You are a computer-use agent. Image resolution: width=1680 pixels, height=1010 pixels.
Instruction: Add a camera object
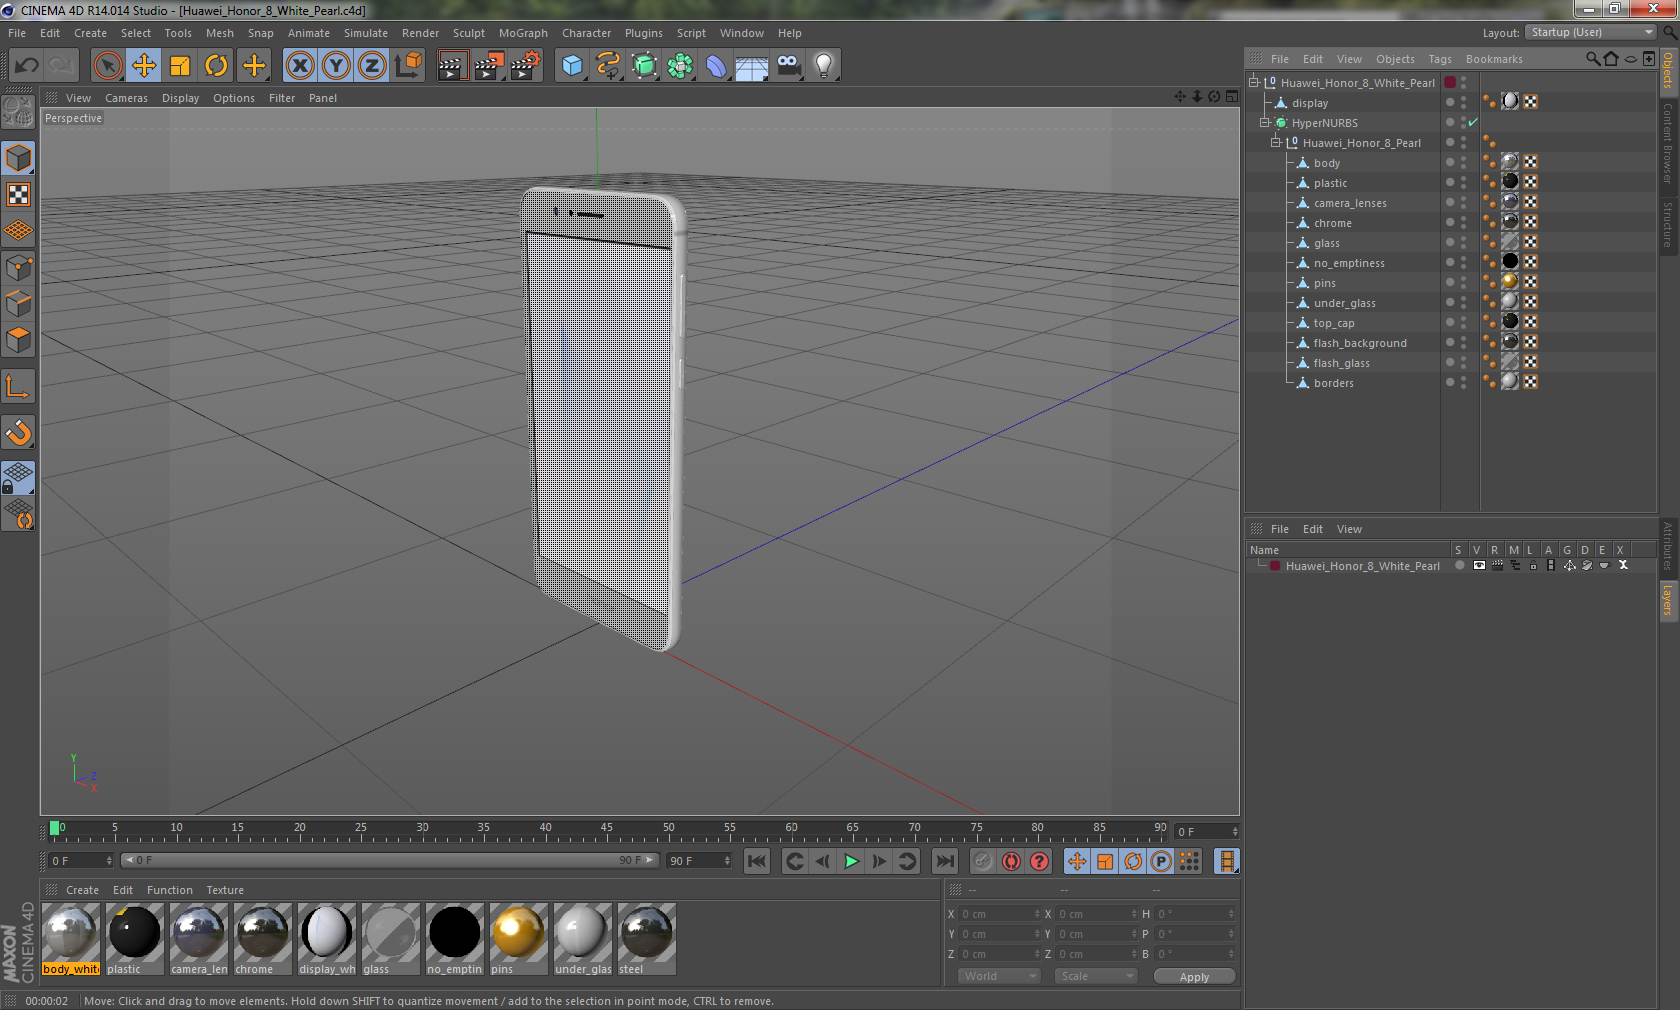coord(788,66)
